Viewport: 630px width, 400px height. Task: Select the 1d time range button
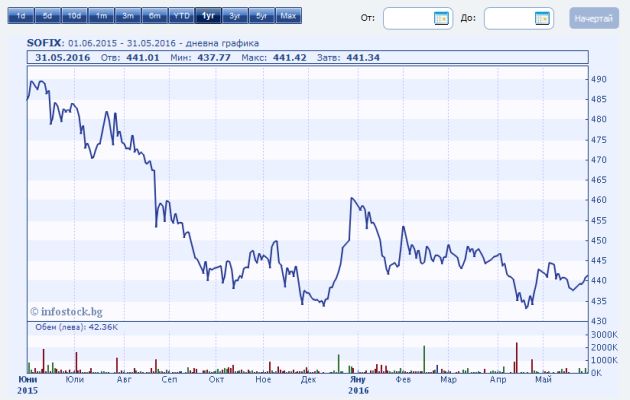(20, 16)
